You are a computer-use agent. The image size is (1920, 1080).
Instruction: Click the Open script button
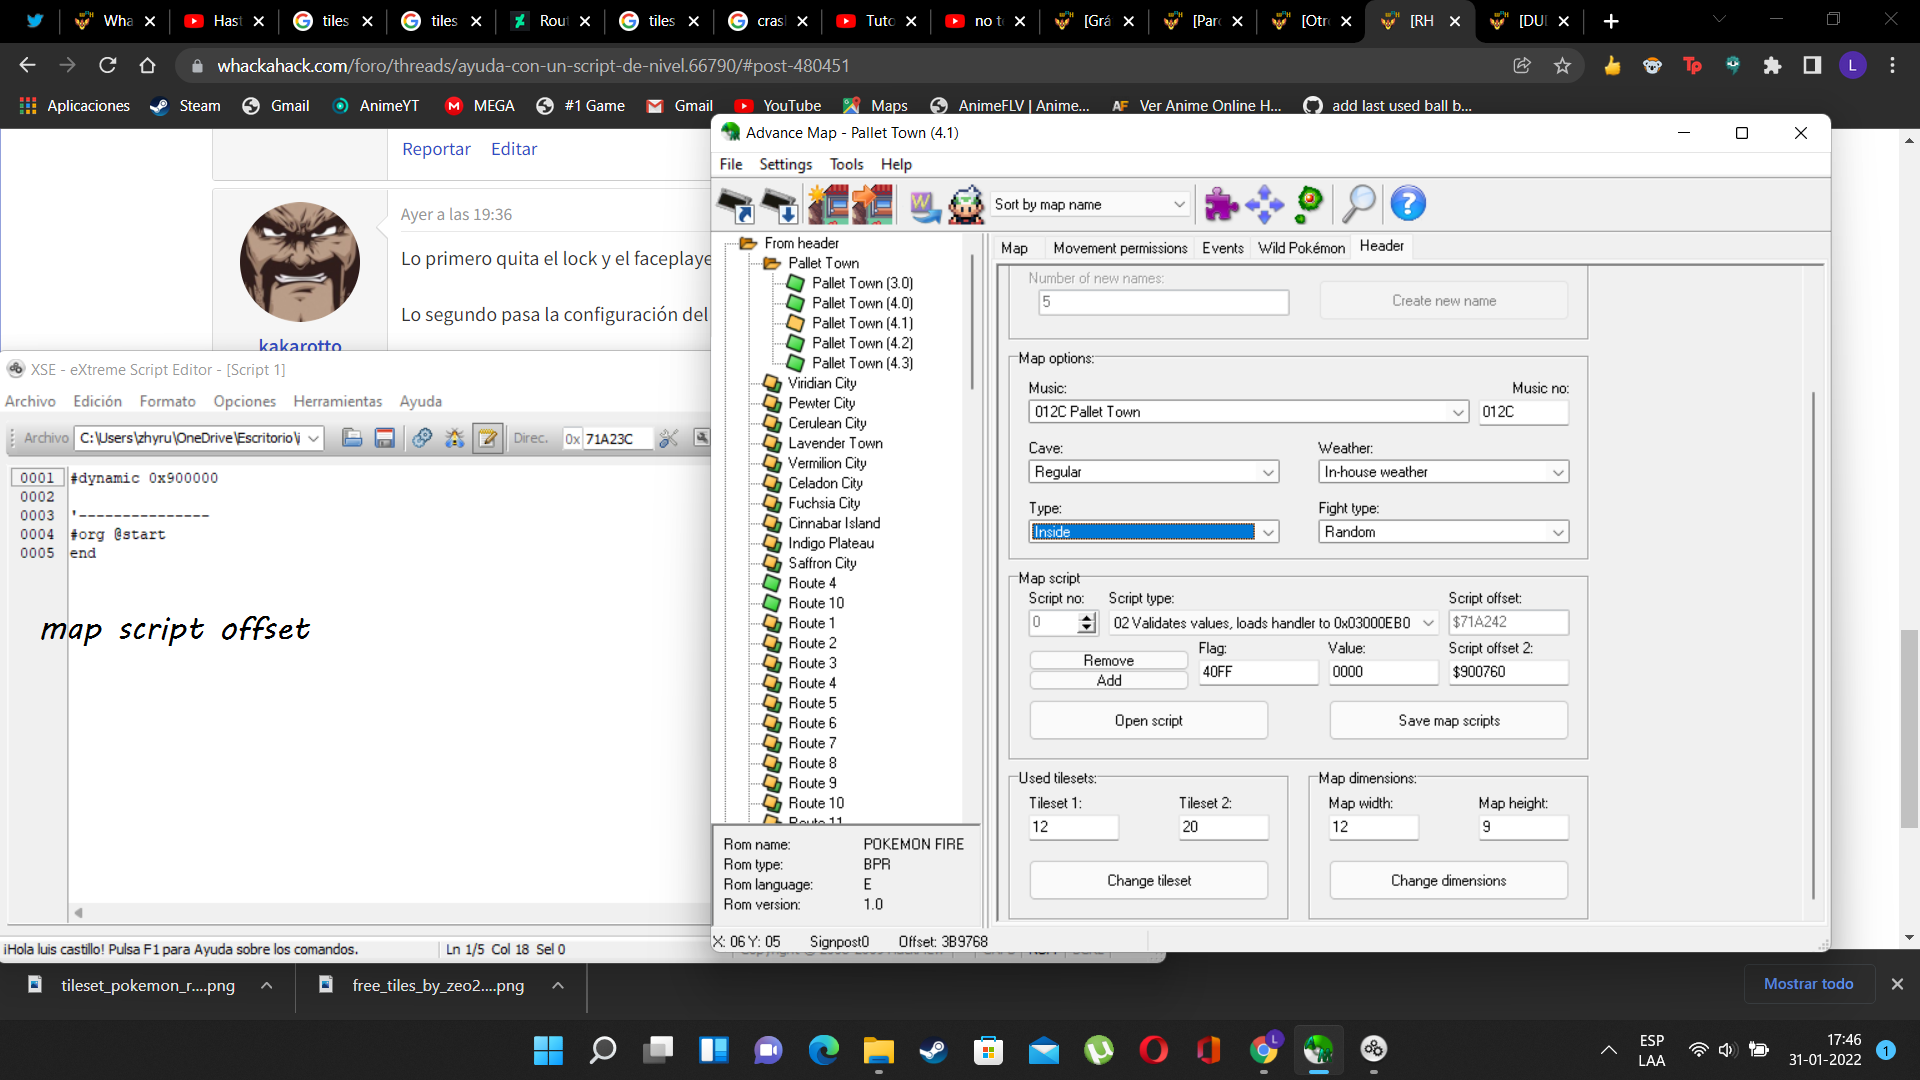1148,721
